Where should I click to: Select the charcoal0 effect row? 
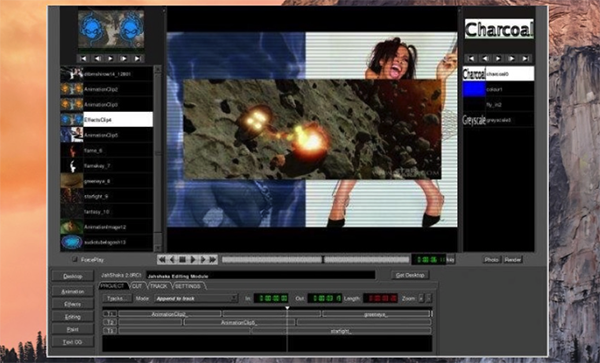499,73
